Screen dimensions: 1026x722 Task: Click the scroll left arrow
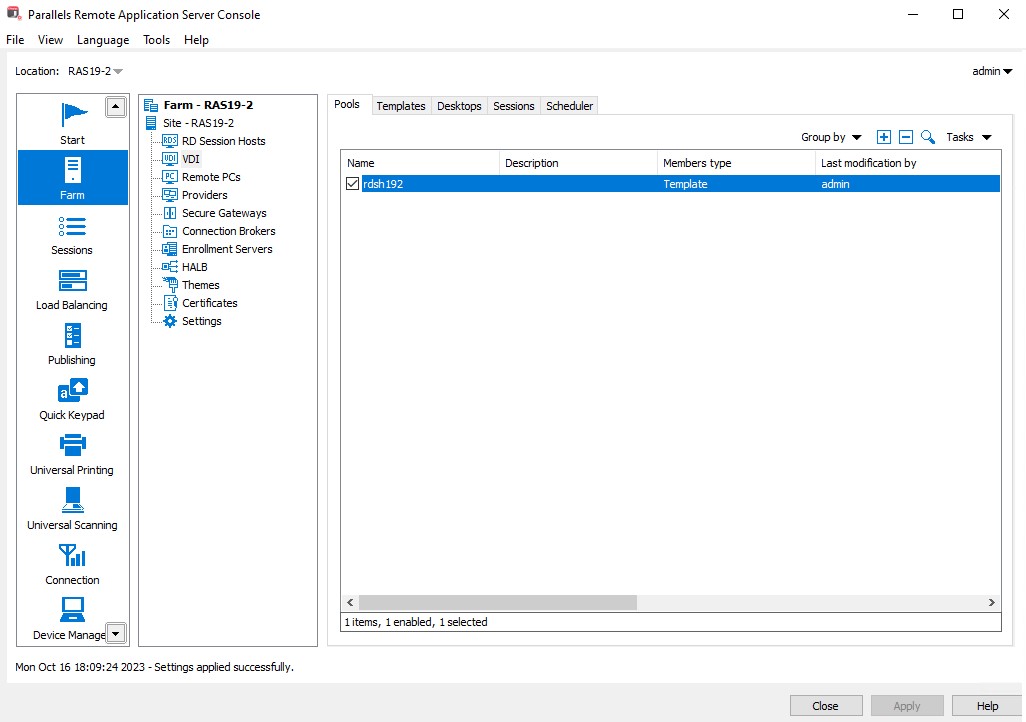point(350,602)
